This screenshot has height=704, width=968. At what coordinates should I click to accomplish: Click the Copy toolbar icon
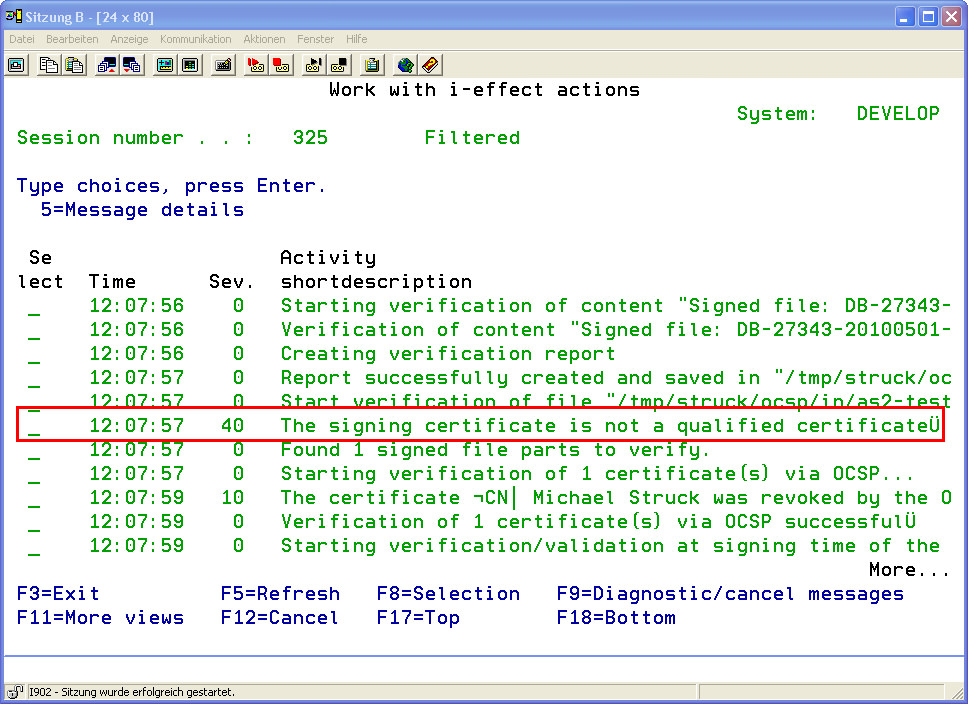(48, 65)
